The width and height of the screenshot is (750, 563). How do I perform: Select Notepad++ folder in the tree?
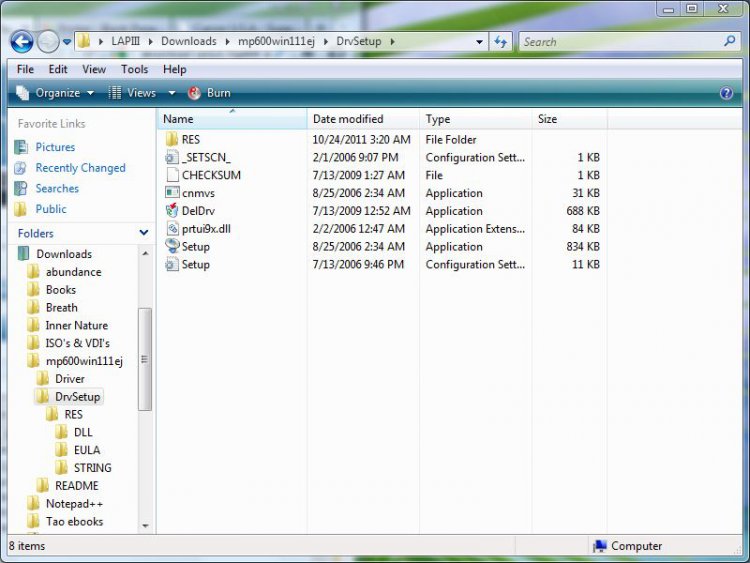pos(74,504)
